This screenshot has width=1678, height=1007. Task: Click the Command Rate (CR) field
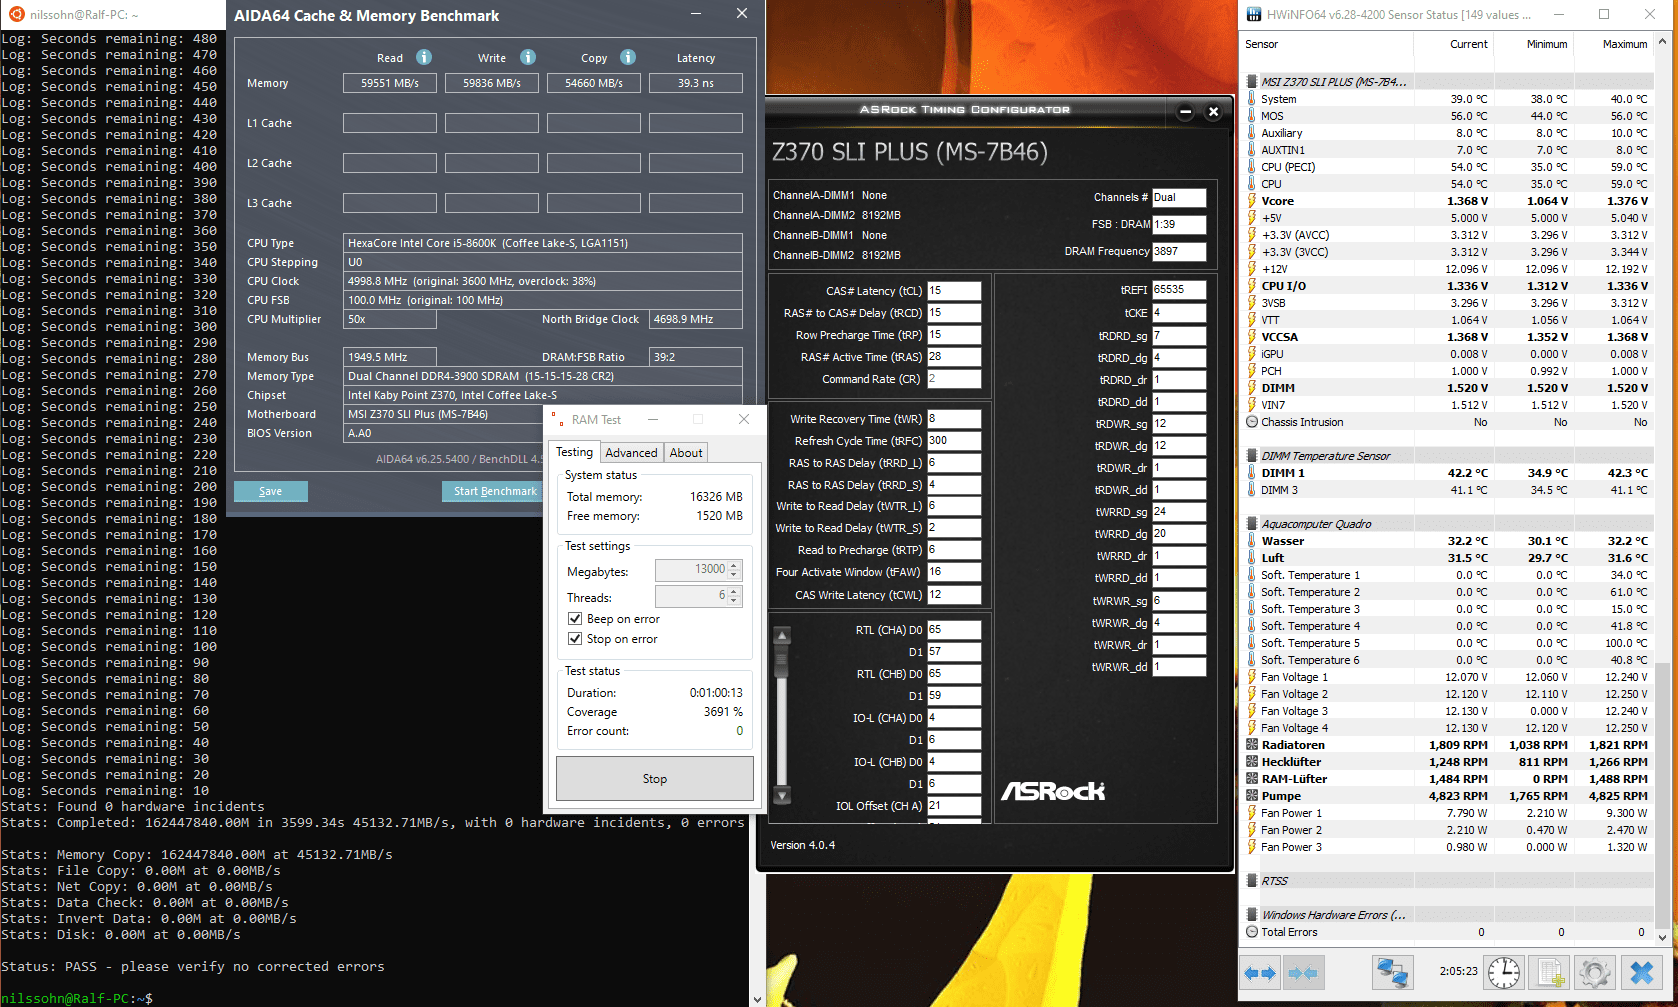[954, 379]
